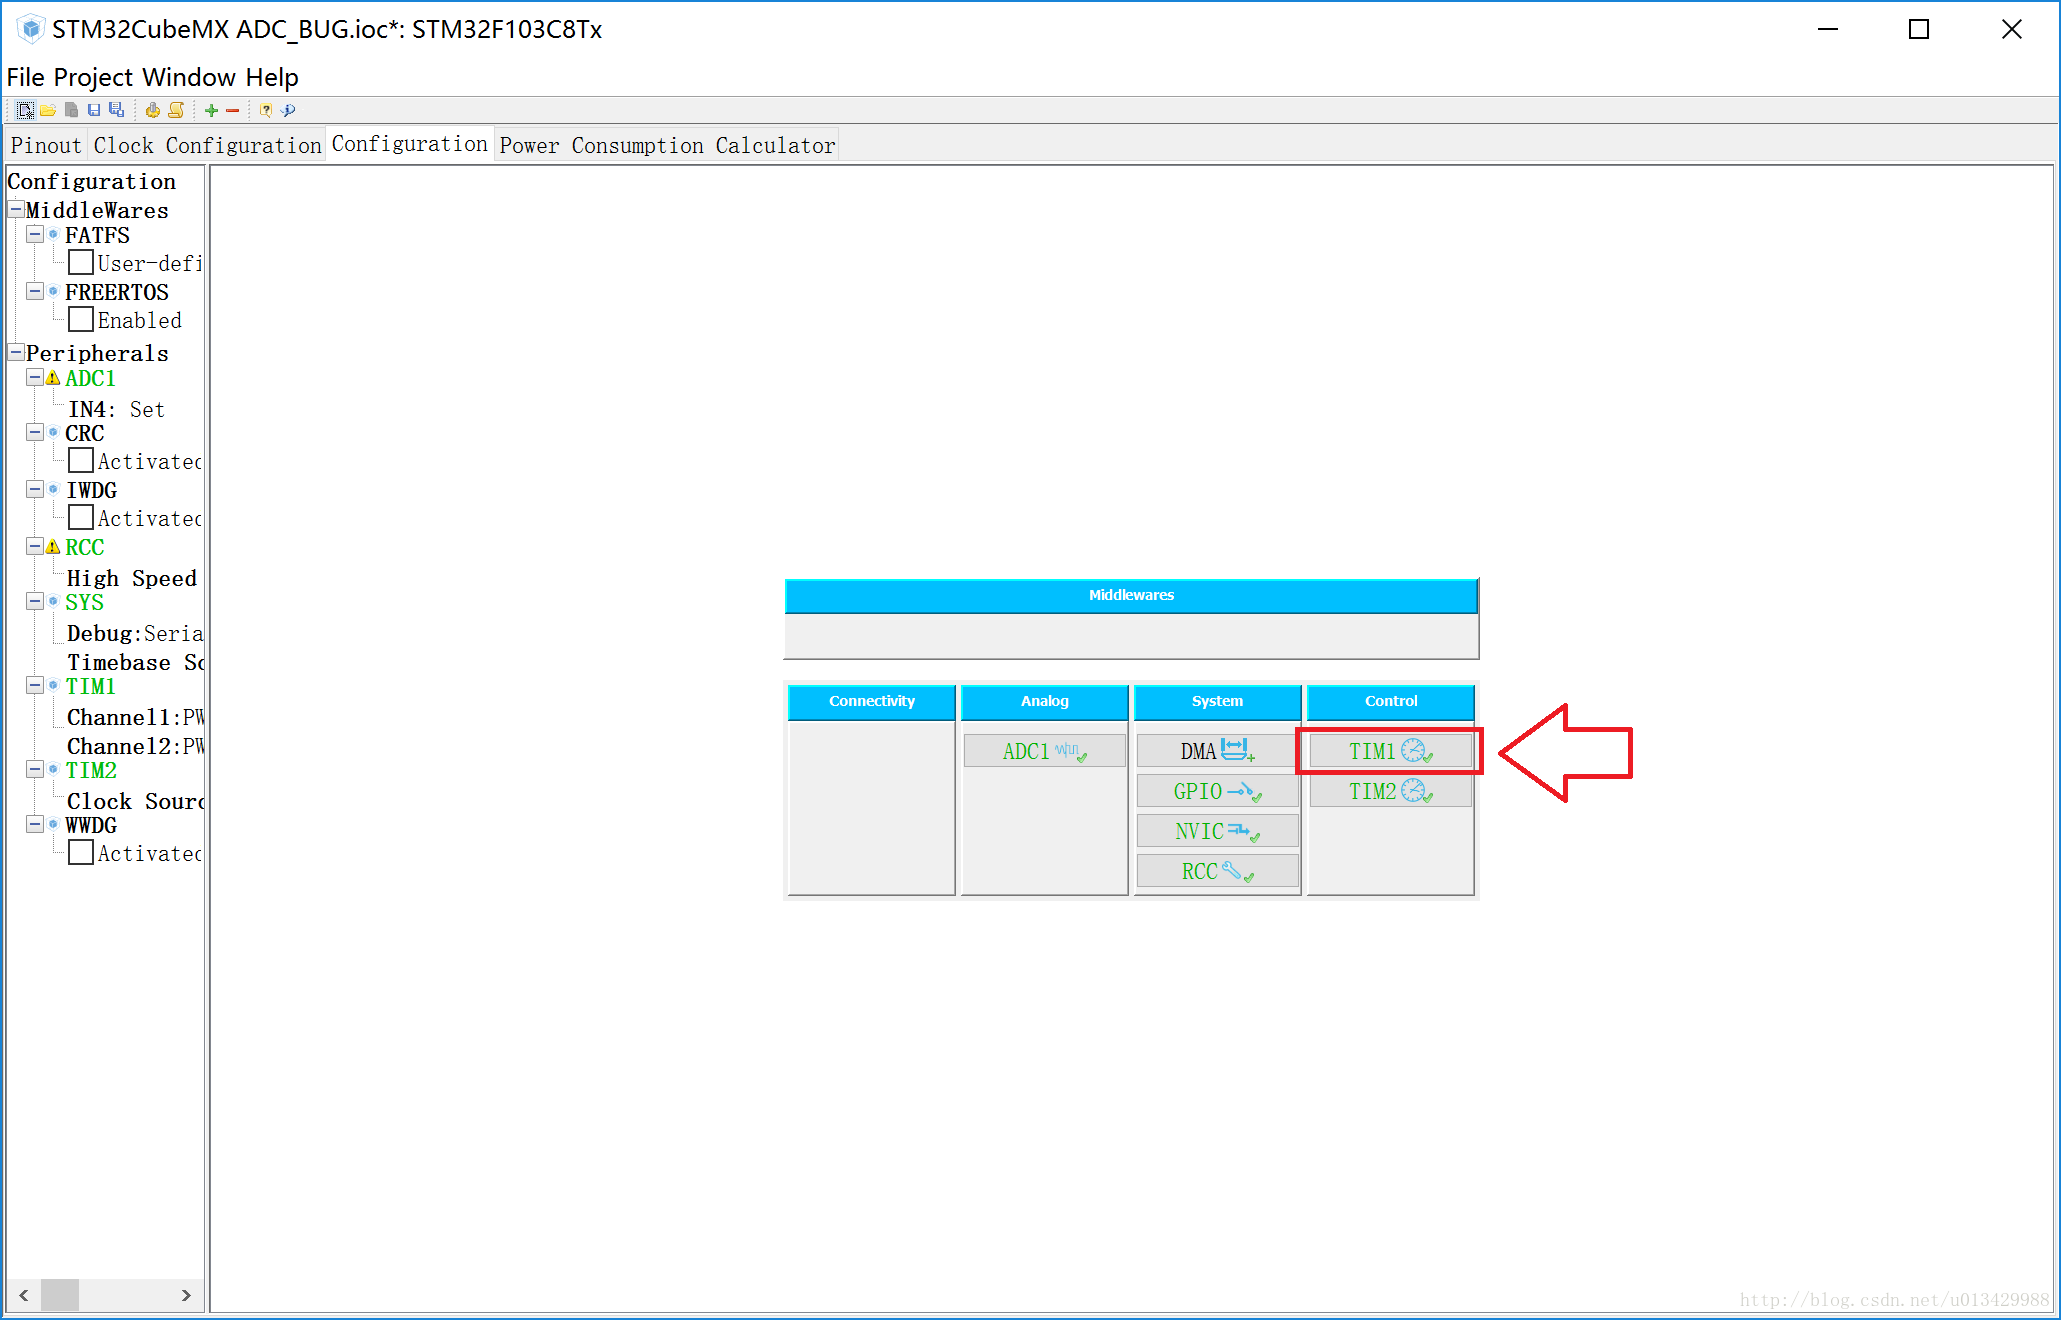This screenshot has height=1320, width=2061.
Task: Click the New Project toolbar icon
Action: (x=26, y=110)
